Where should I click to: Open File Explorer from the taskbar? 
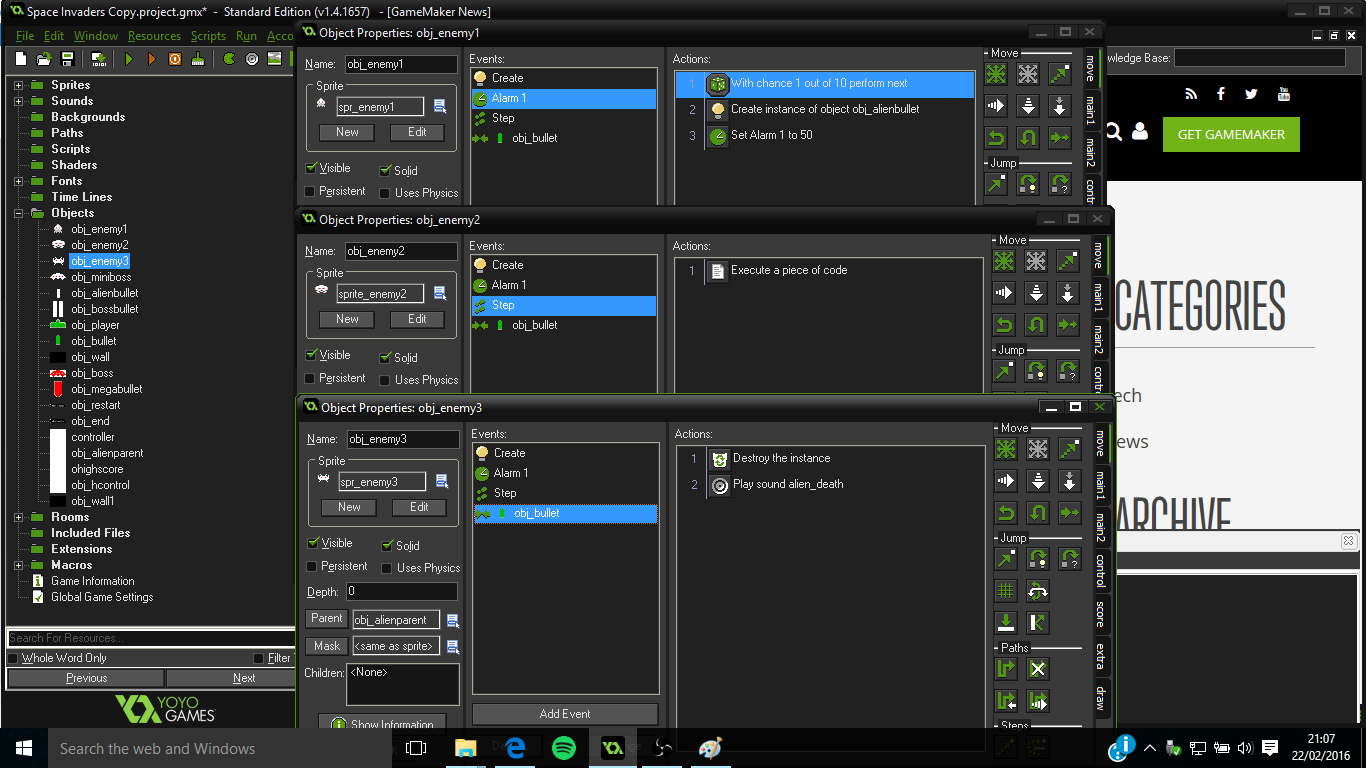click(466, 748)
